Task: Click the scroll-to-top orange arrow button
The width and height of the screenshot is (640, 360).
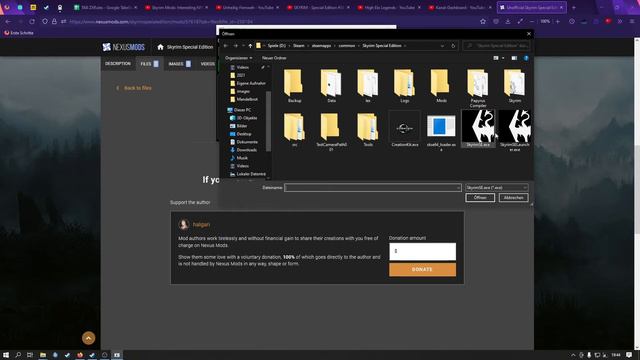Action: tap(89, 338)
